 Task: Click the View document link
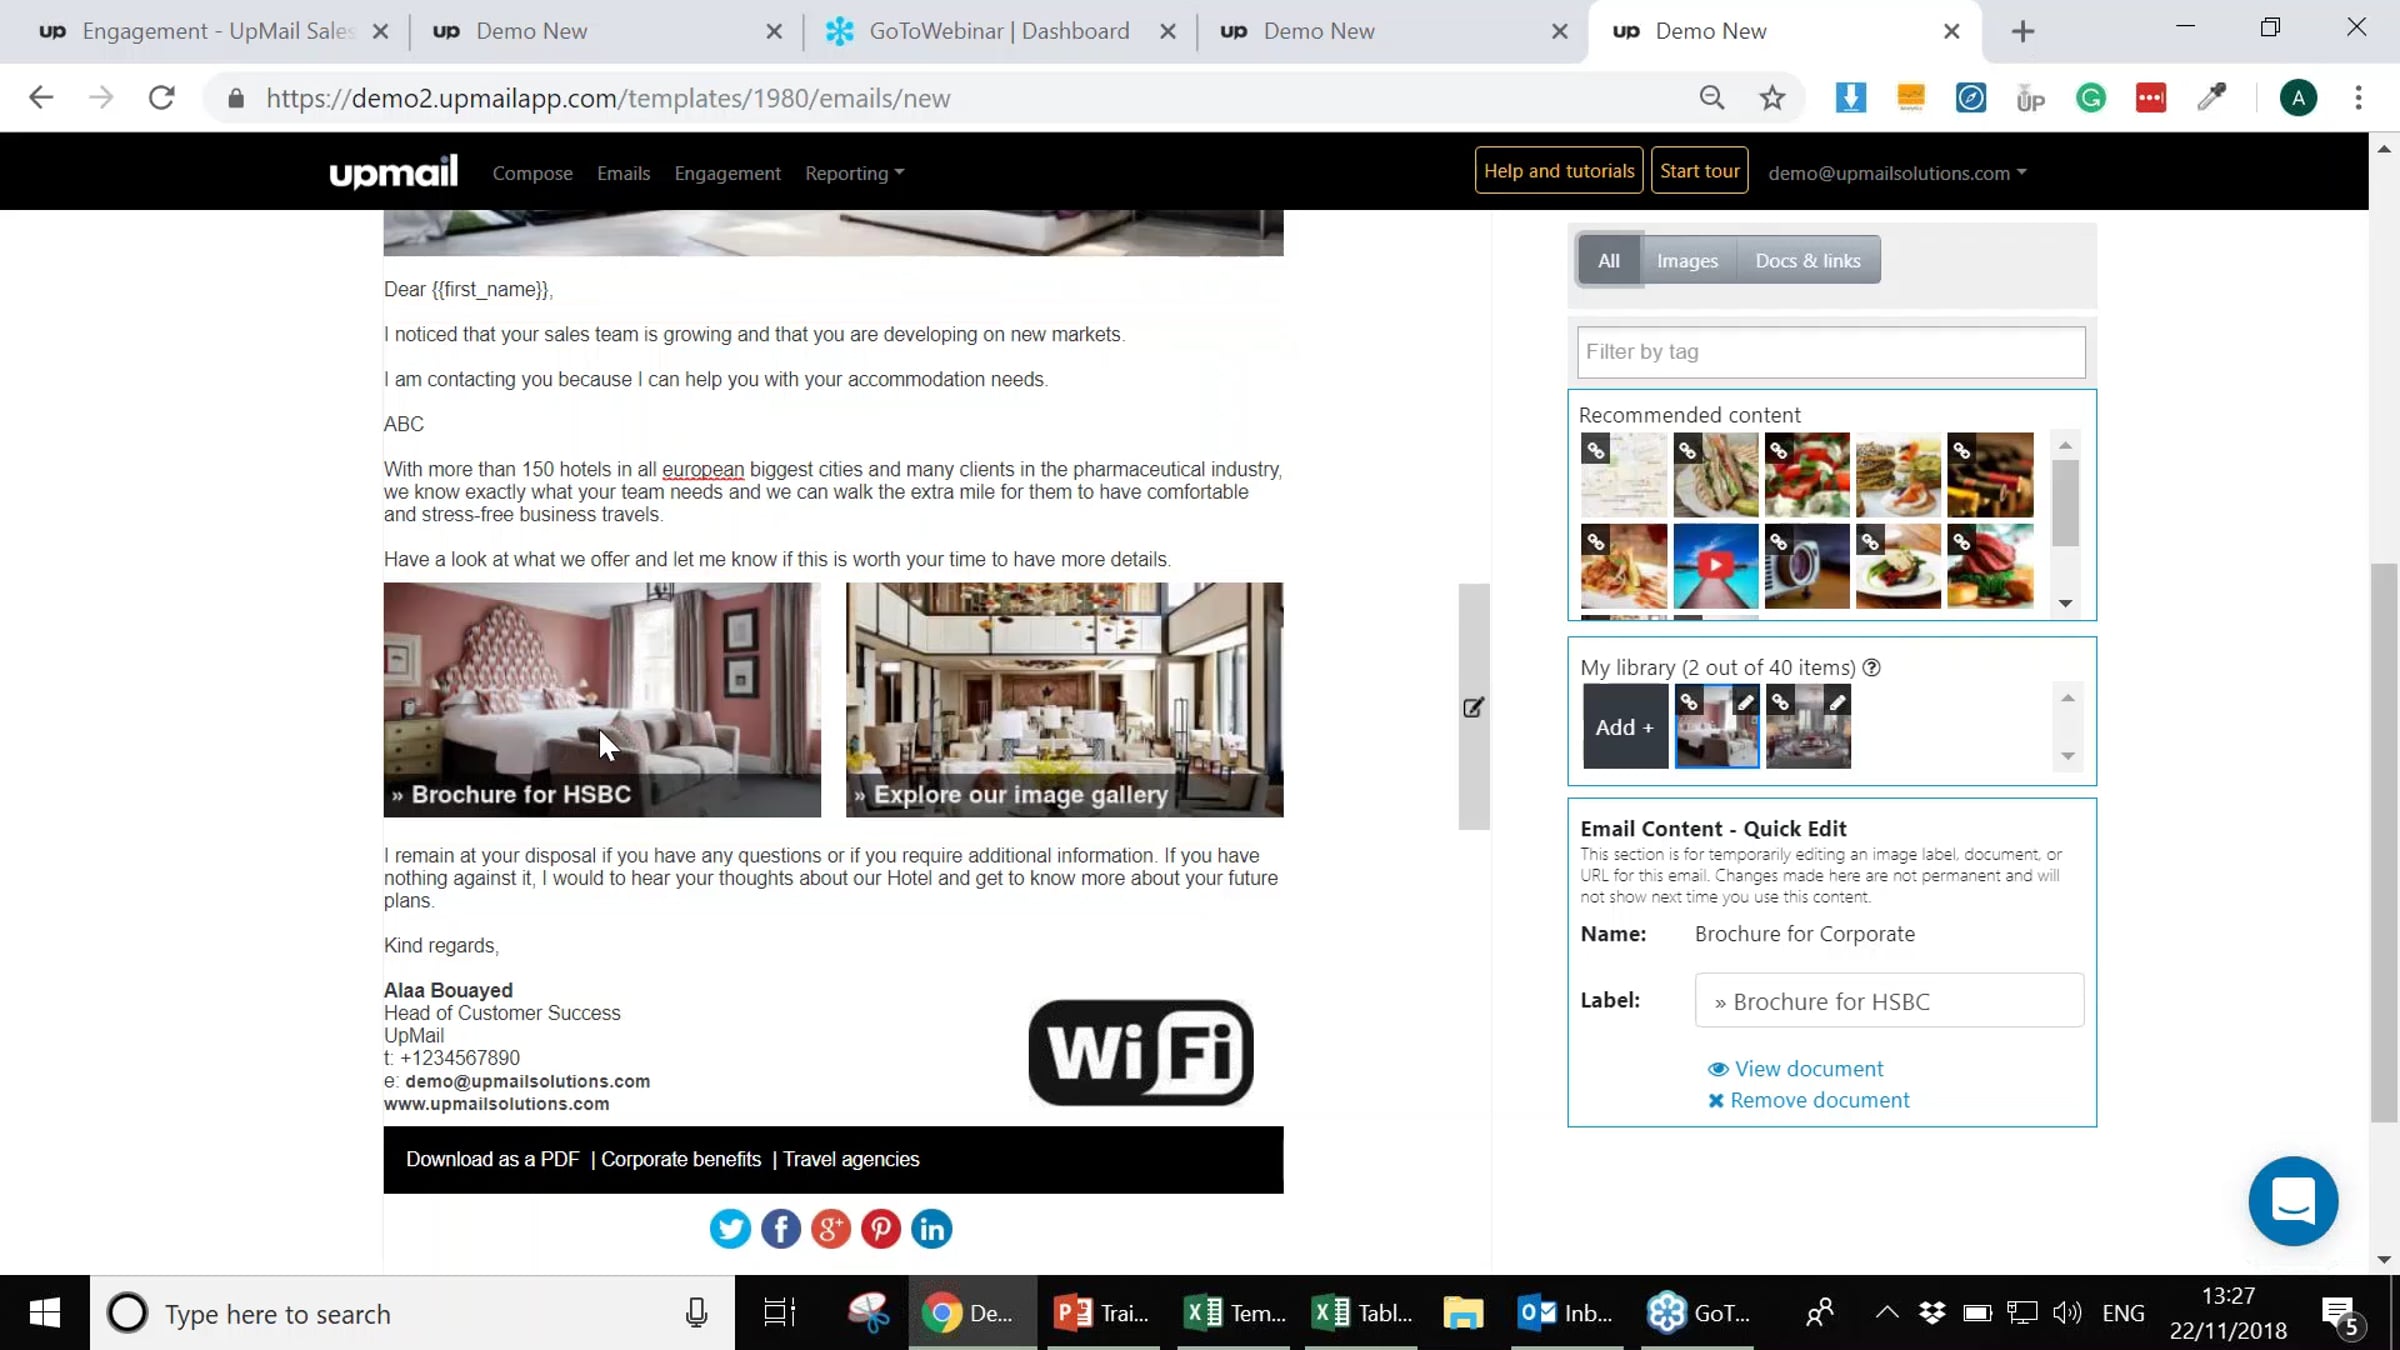click(1807, 1069)
